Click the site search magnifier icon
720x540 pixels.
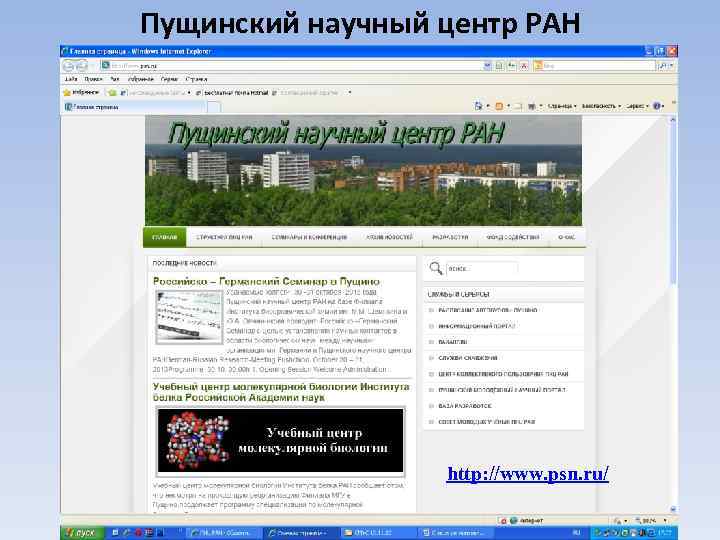[435, 268]
